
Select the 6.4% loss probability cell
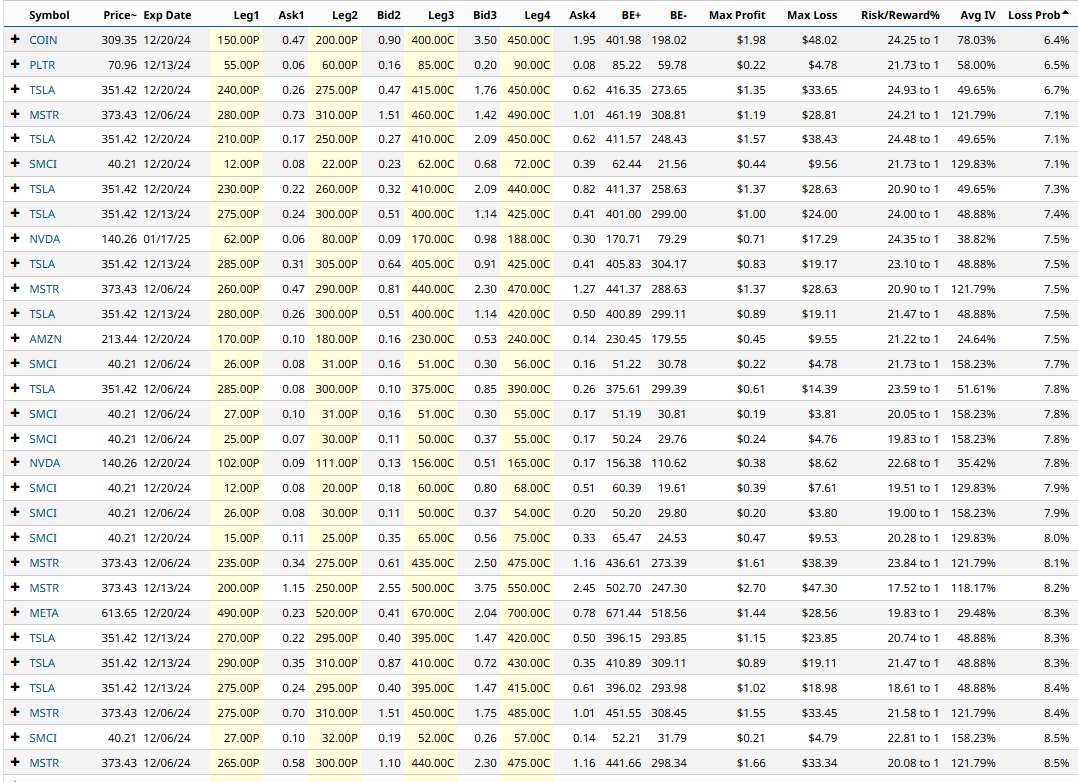(1056, 40)
